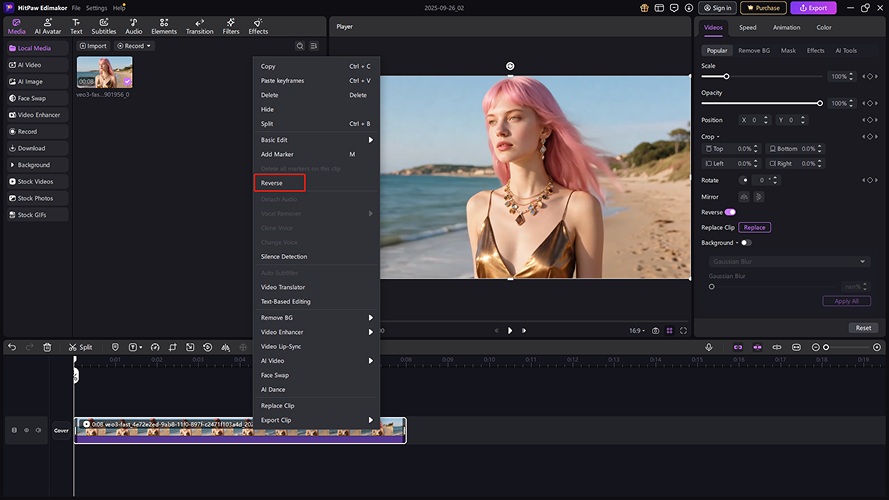Click the sort list icon in media panel
The image size is (889, 500).
tap(314, 46)
